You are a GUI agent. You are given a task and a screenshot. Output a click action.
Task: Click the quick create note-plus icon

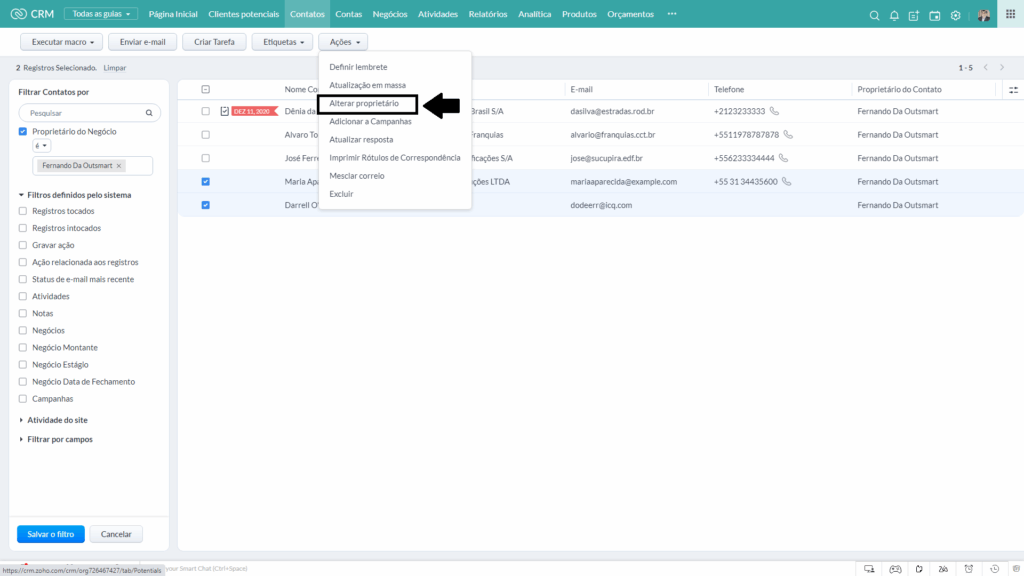(x=914, y=15)
